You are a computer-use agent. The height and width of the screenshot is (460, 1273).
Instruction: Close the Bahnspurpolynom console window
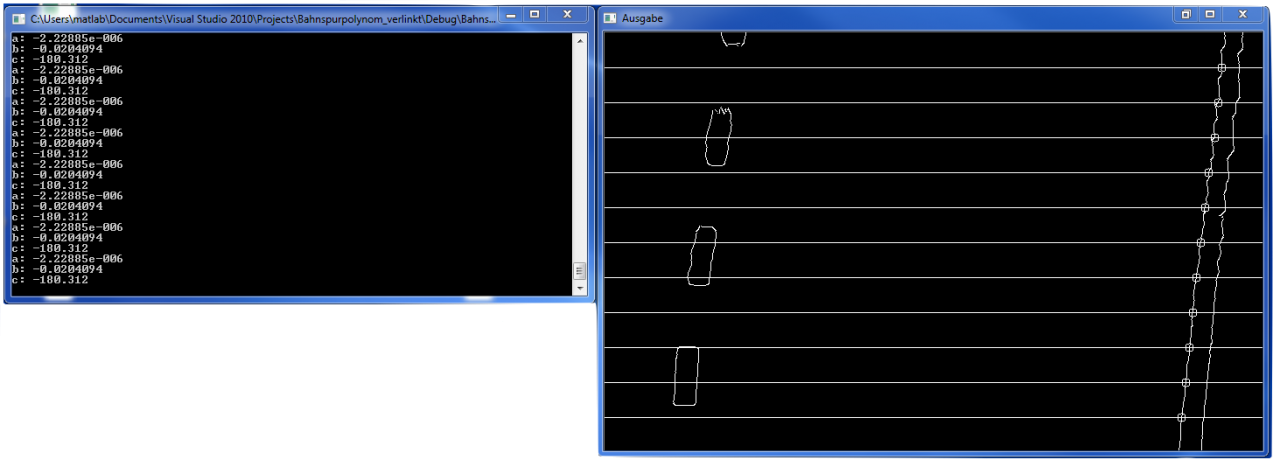pyautogui.click(x=567, y=15)
